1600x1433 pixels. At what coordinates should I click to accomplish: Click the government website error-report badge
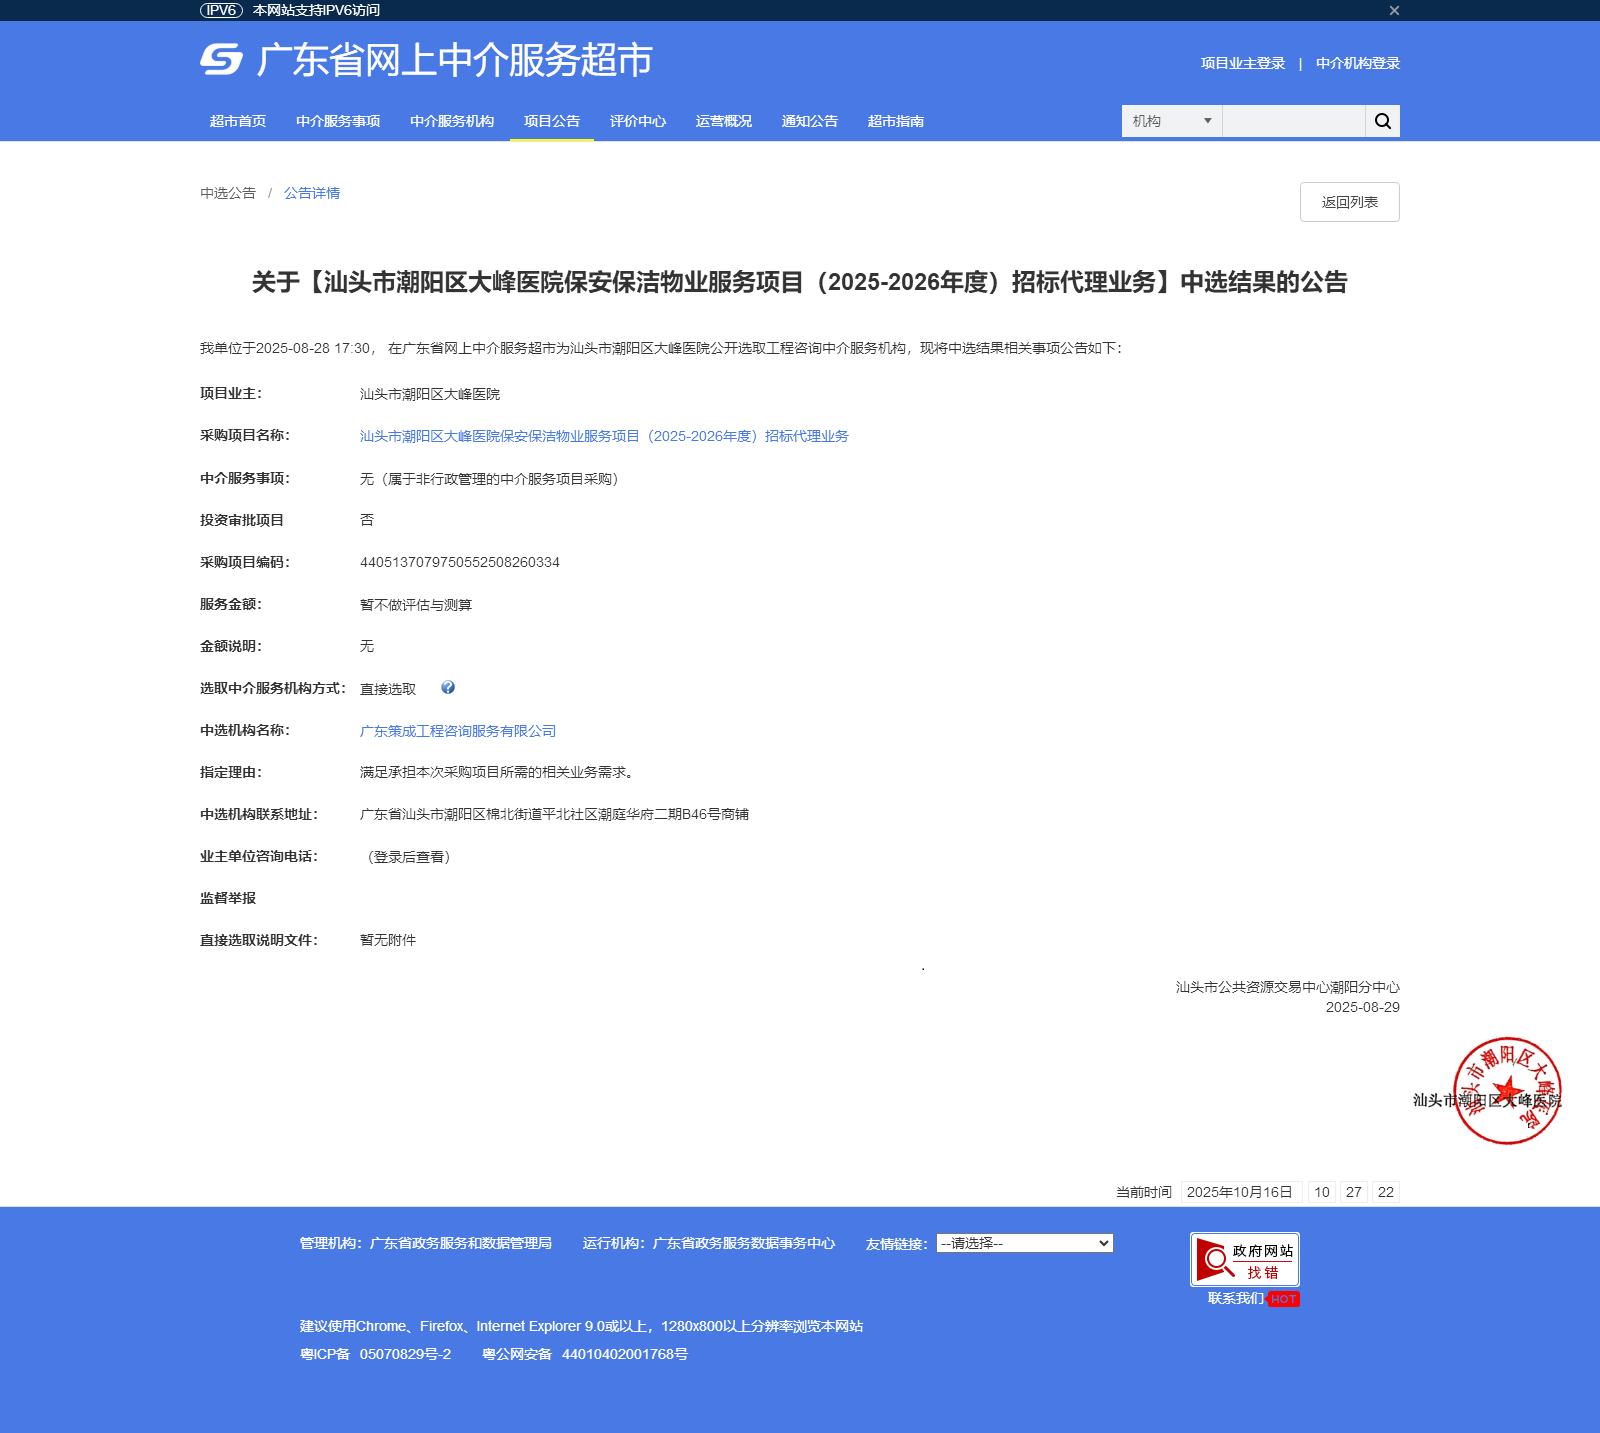pos(1244,1259)
